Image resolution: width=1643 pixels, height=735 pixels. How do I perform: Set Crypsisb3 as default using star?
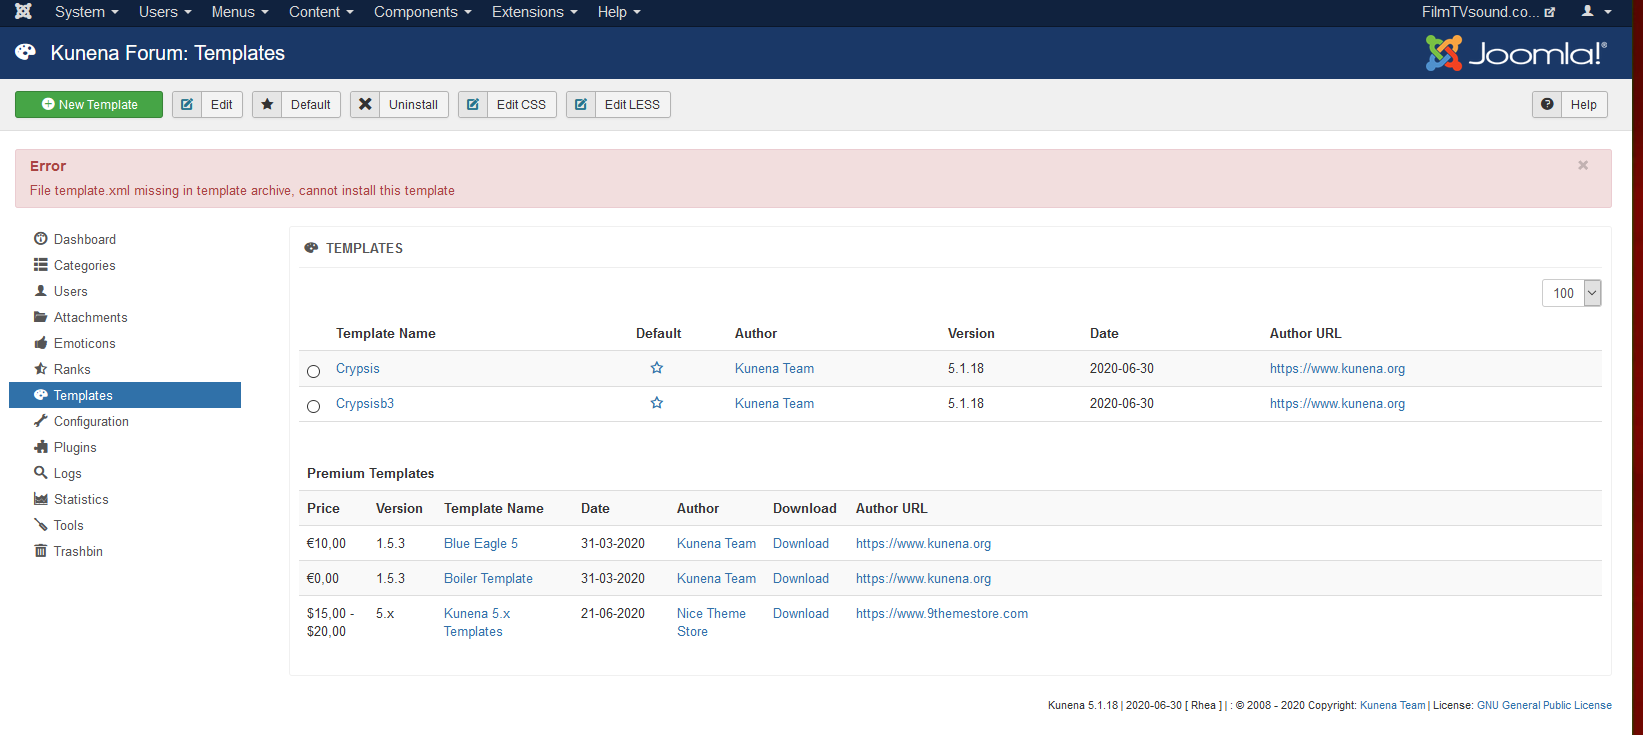(x=657, y=403)
